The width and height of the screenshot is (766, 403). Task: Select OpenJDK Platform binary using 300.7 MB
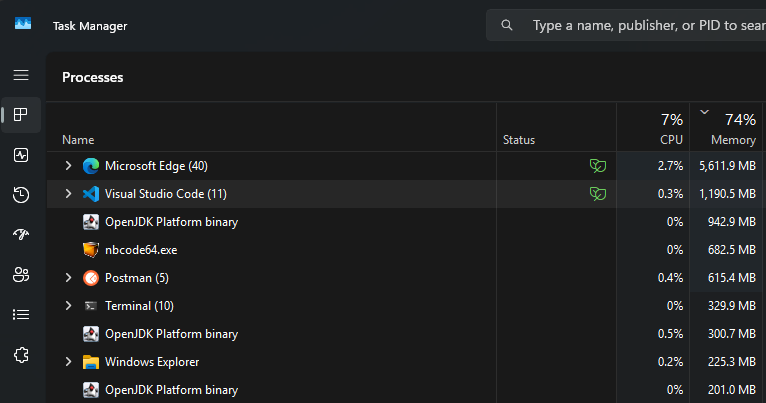click(171, 334)
